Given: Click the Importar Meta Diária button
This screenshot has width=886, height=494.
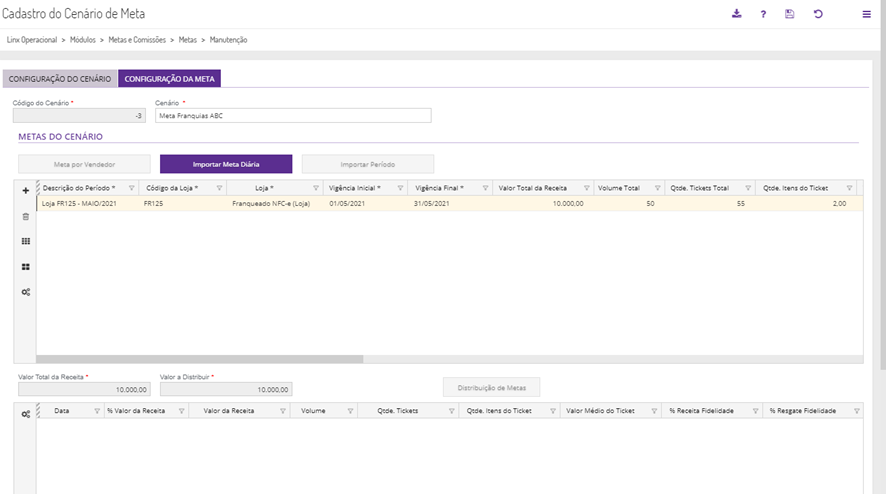Looking at the screenshot, I should point(226,164).
